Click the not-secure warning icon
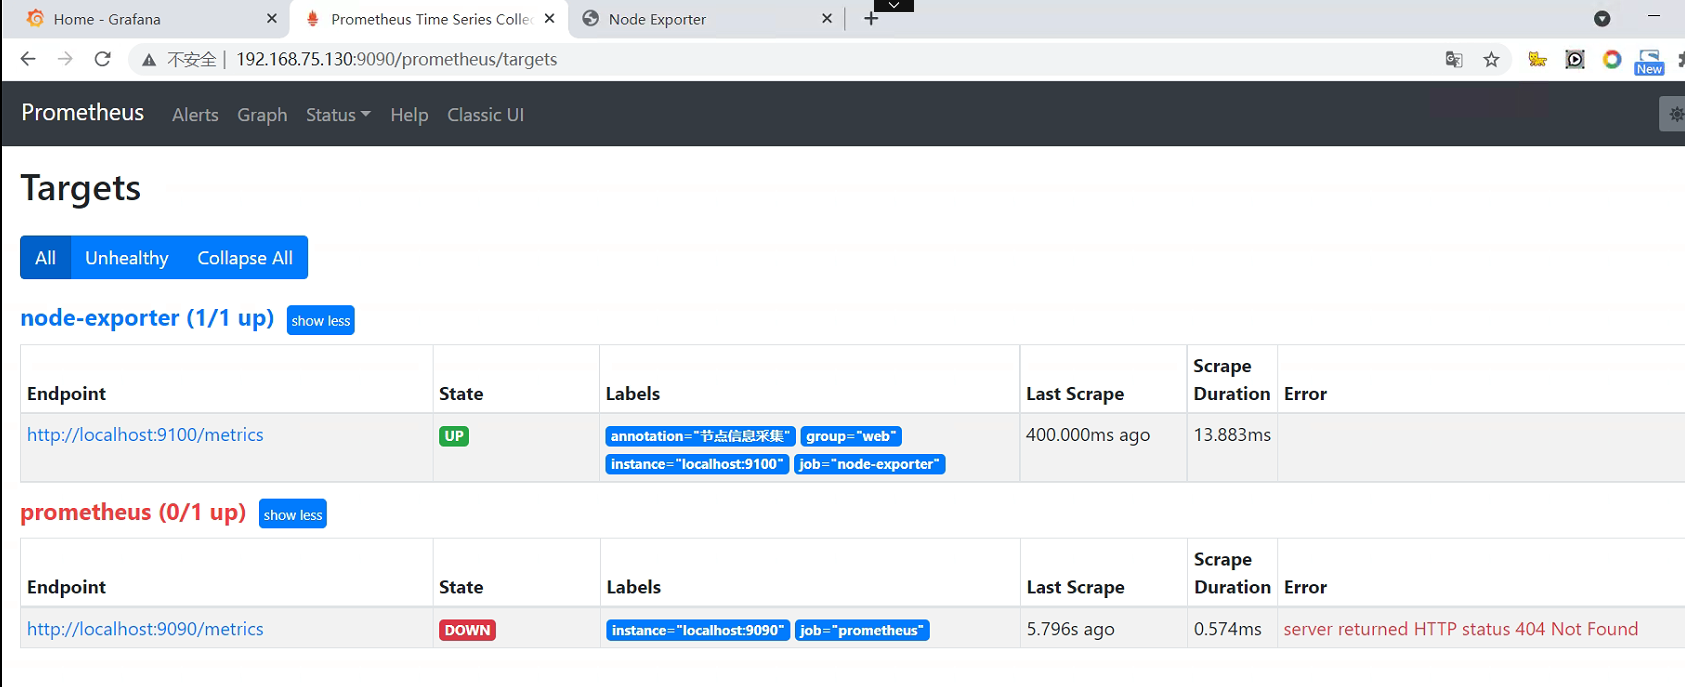1685x687 pixels. tap(149, 60)
